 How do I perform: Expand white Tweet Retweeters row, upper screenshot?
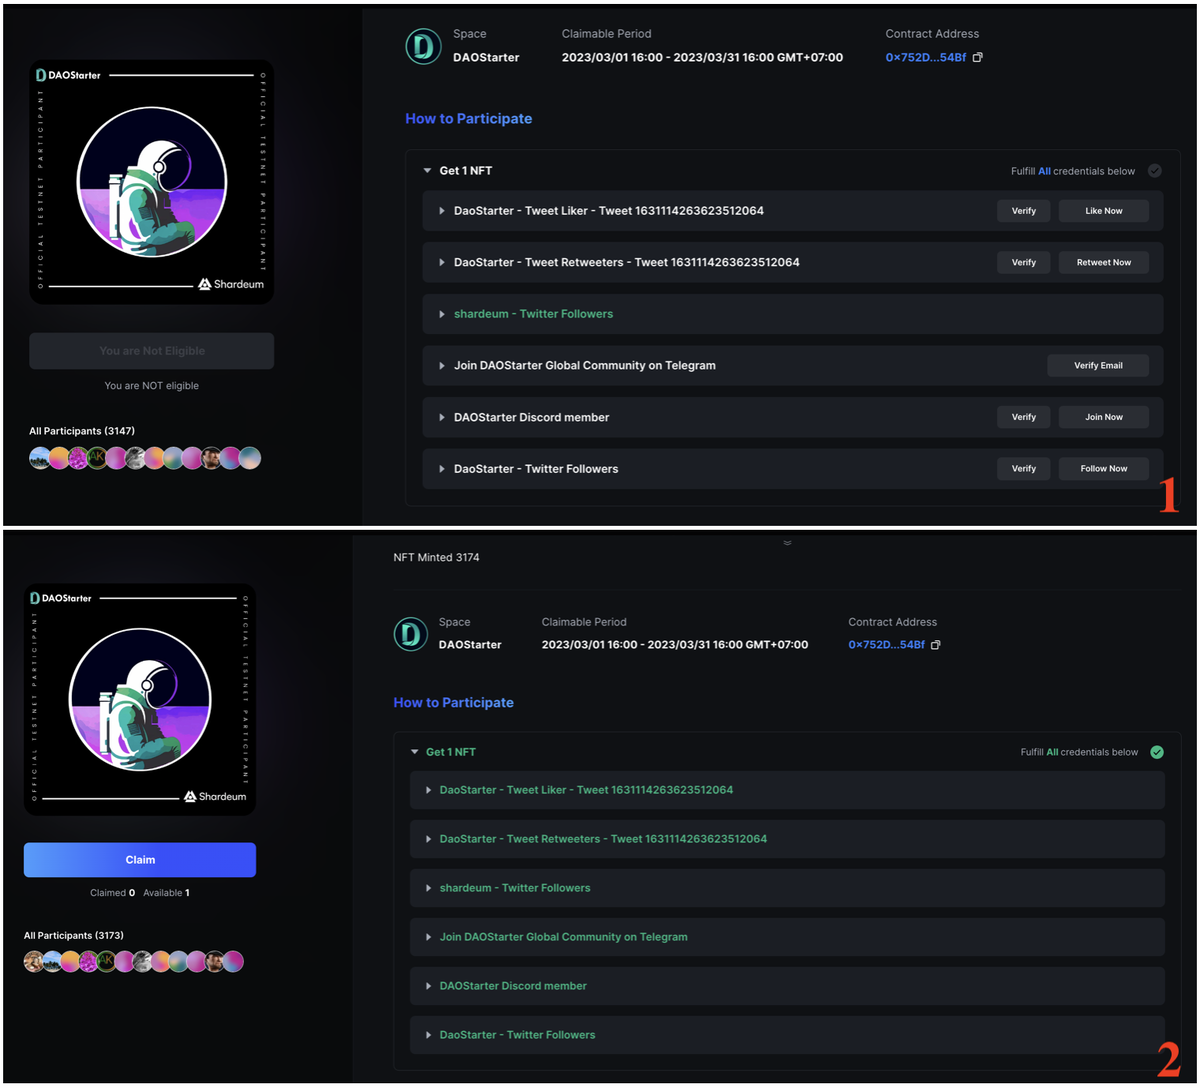point(441,262)
